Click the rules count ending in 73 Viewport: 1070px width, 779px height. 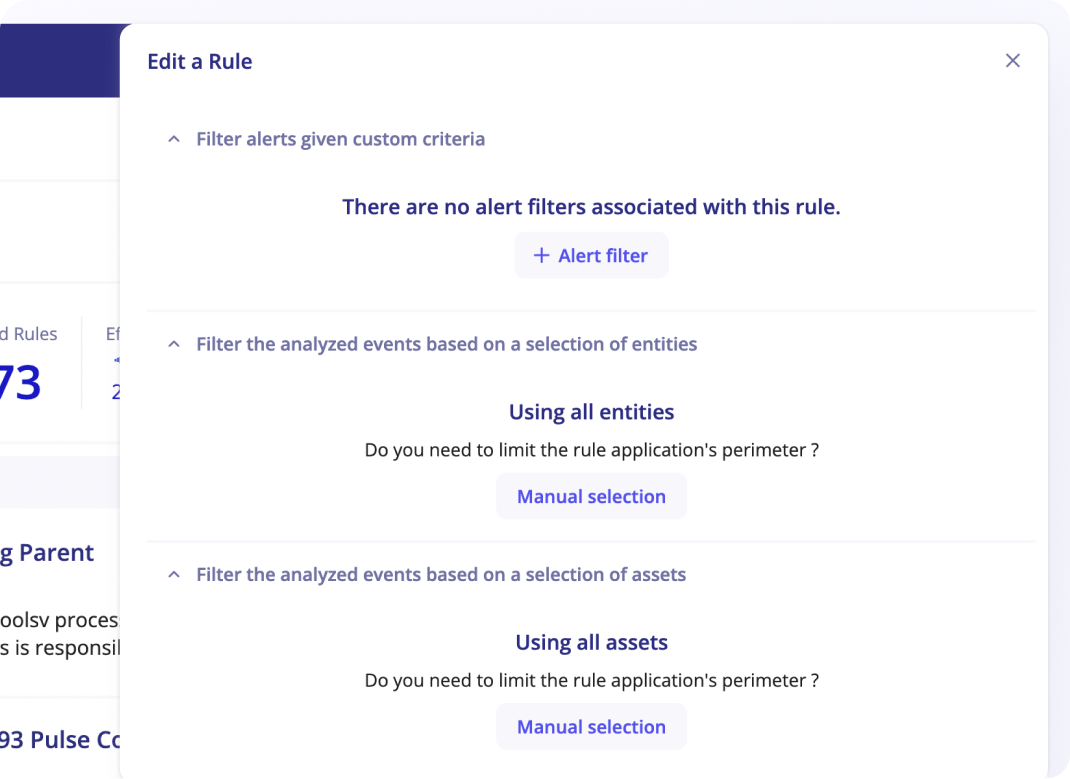point(20,383)
